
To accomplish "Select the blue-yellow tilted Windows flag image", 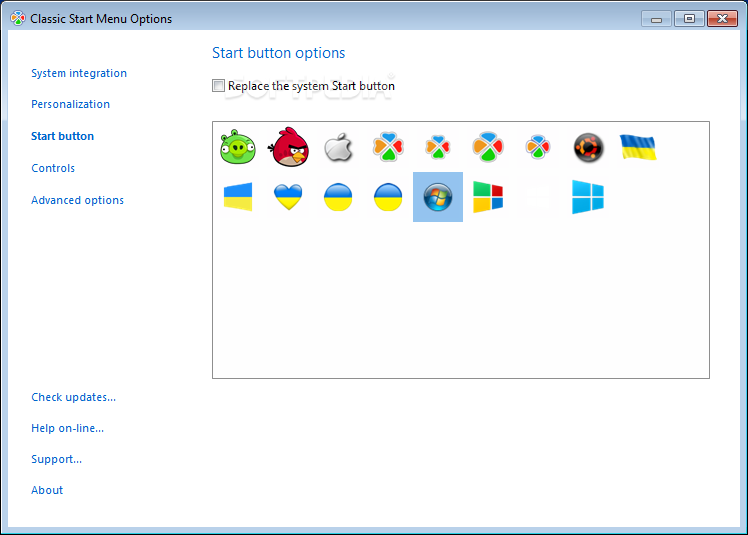I will 238,197.
